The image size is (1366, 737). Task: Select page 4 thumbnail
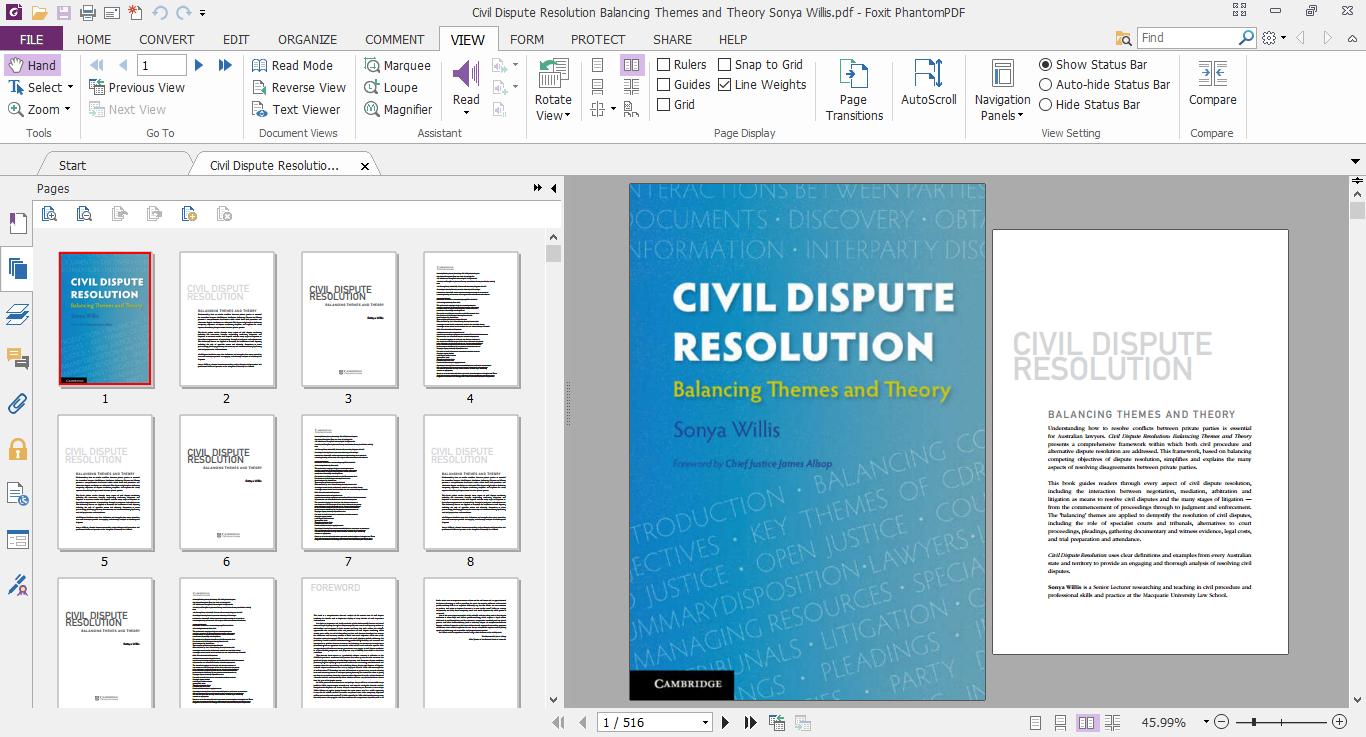pyautogui.click(x=470, y=319)
